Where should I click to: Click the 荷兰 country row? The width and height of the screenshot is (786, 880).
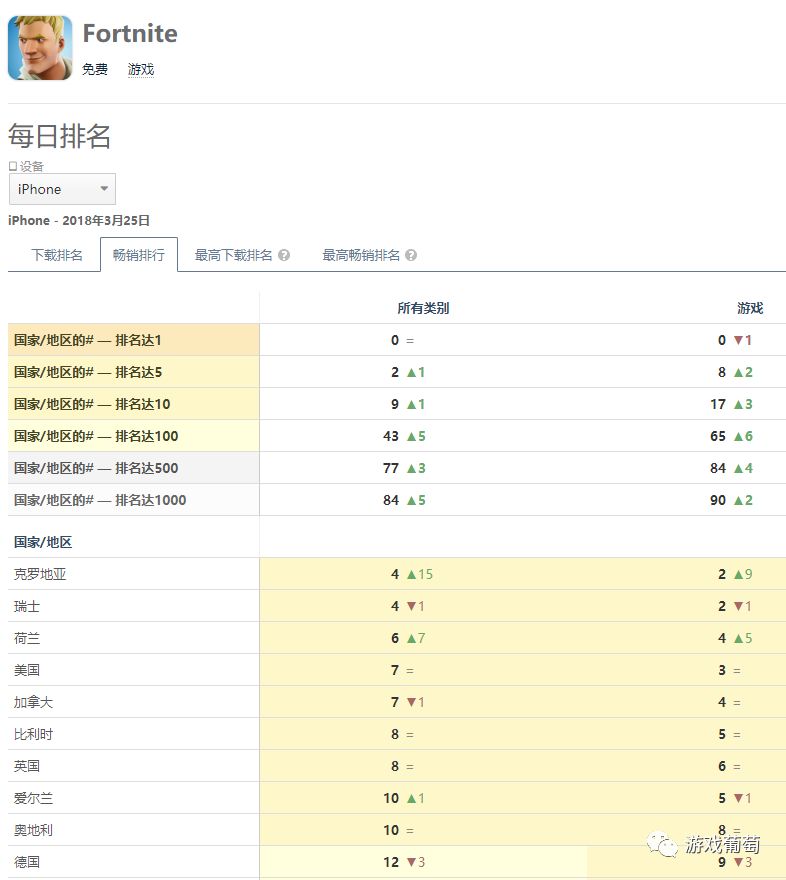coord(397,638)
